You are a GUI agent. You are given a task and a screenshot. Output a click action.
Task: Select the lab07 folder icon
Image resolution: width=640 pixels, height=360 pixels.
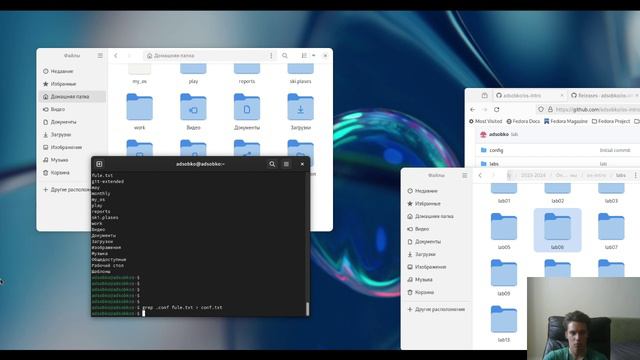pyautogui.click(x=611, y=227)
